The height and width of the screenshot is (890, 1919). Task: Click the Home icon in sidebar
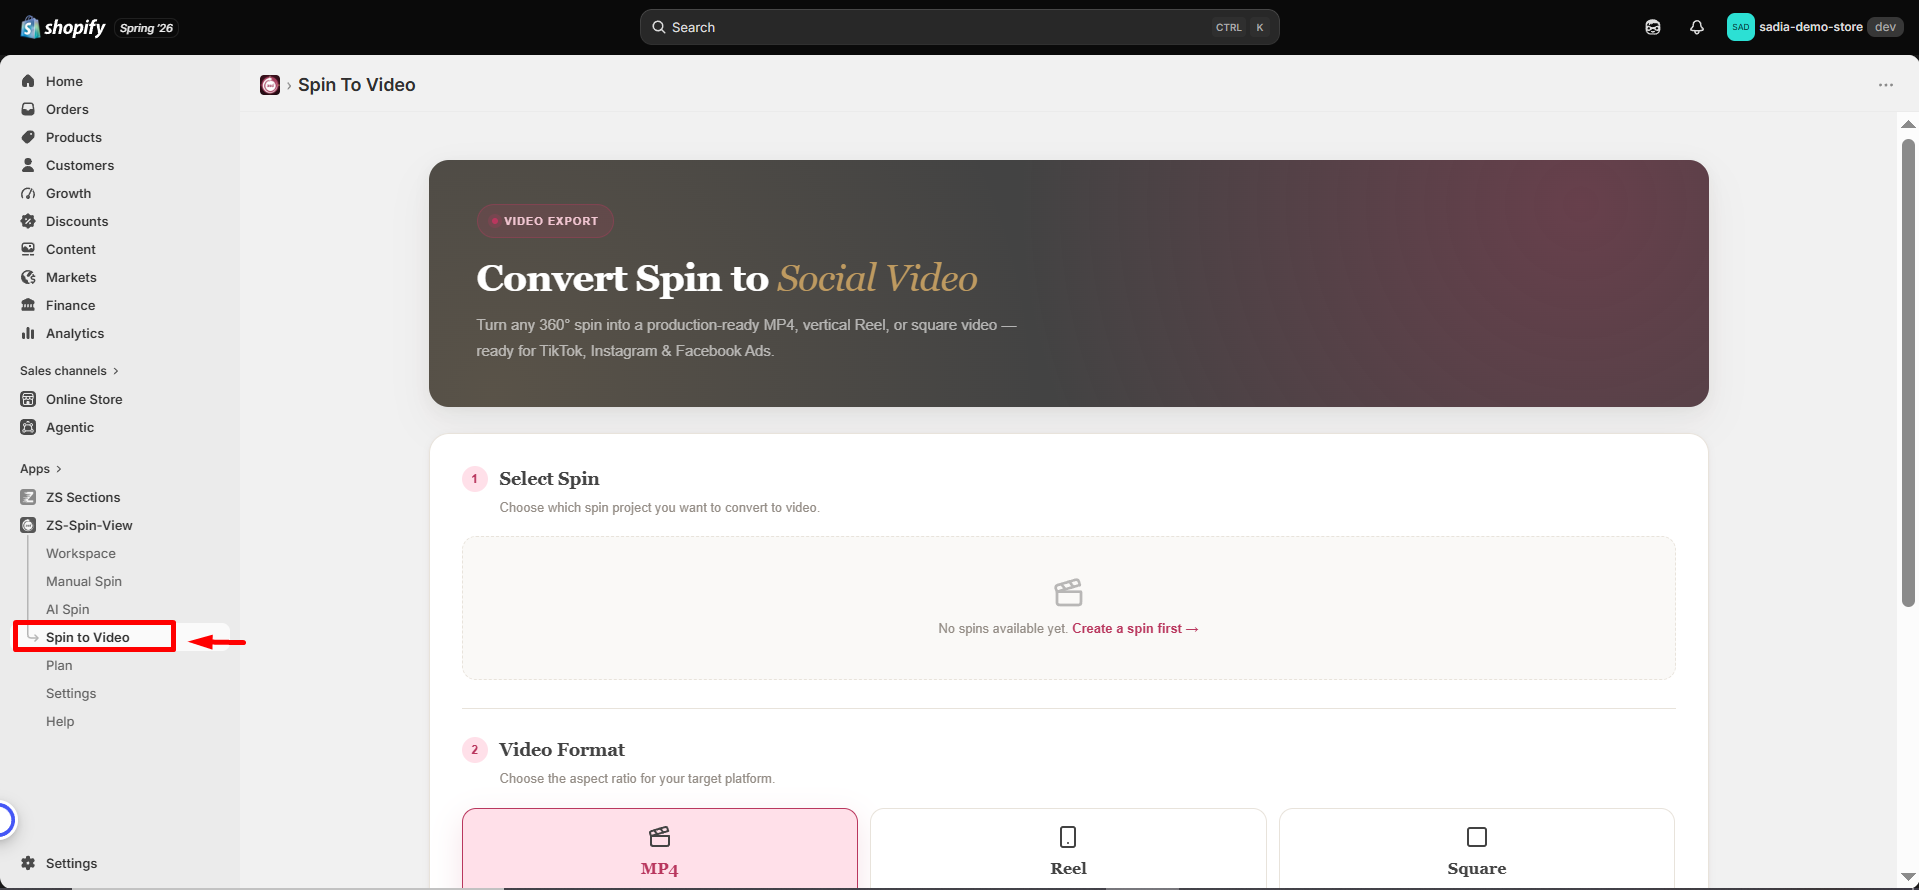coord(28,81)
